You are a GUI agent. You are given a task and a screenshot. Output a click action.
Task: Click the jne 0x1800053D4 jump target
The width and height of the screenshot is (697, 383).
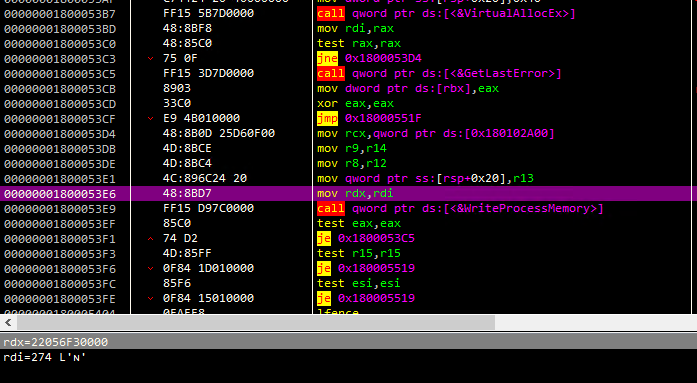coord(383,58)
